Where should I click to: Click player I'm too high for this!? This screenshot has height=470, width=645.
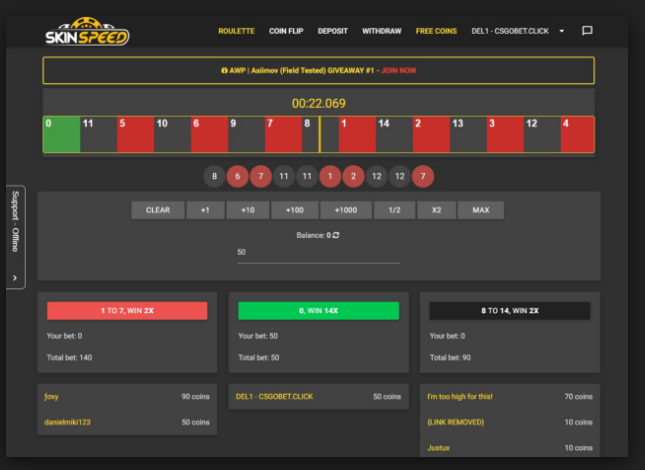[460, 397]
